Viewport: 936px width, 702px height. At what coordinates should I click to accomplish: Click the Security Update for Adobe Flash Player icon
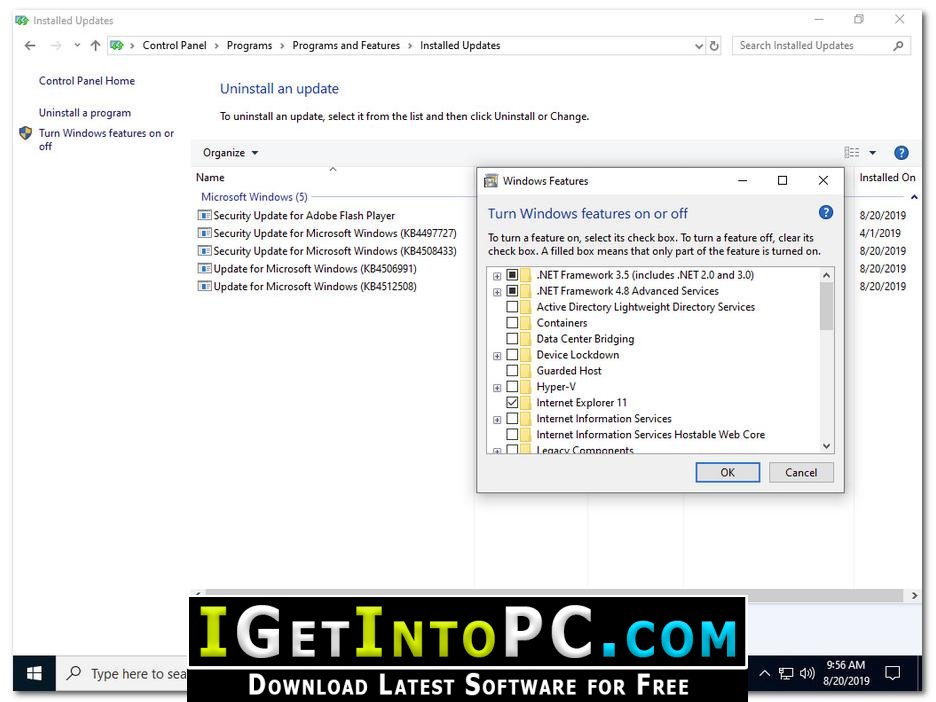(x=204, y=215)
